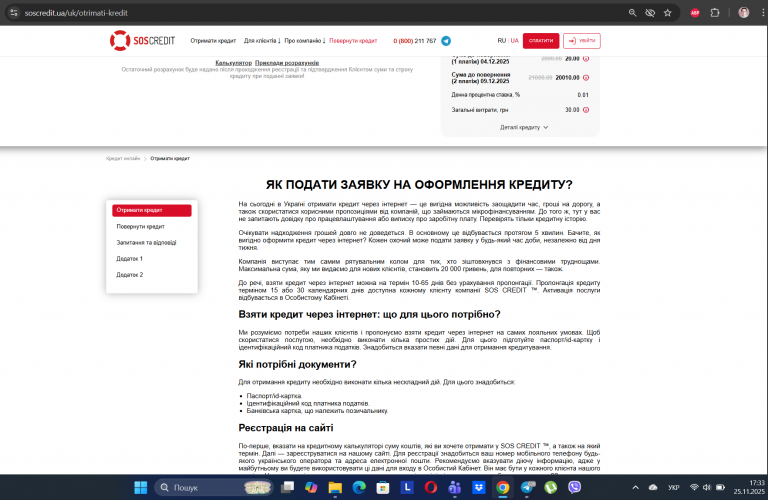This screenshot has height=500, width=768.
Task: Open the browser zoom magnifier icon
Action: [x=632, y=13]
